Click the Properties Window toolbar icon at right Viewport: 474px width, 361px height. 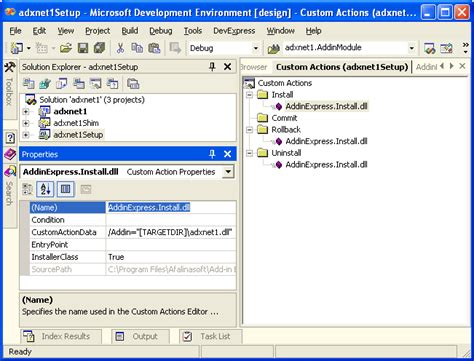point(446,48)
